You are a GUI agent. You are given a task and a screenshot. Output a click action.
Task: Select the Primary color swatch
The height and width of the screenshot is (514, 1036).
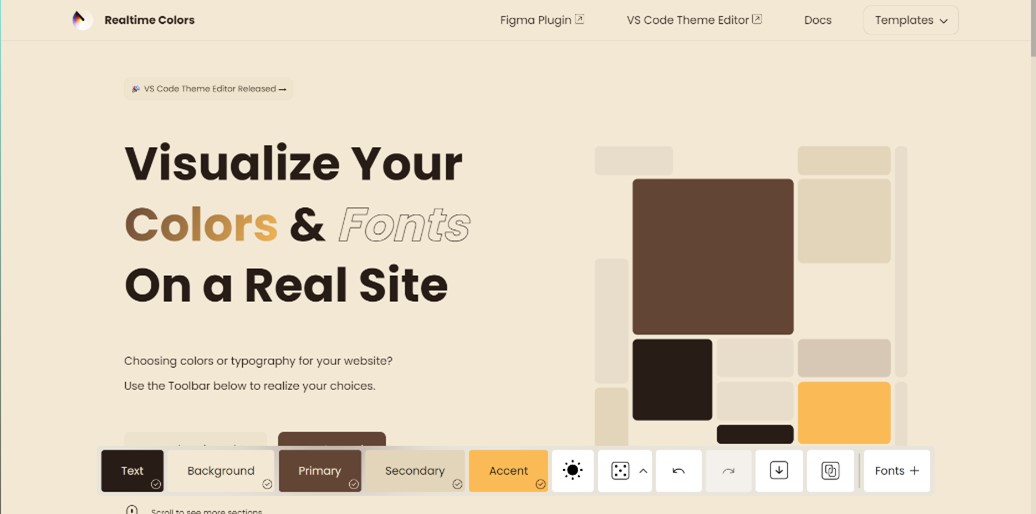coord(319,471)
